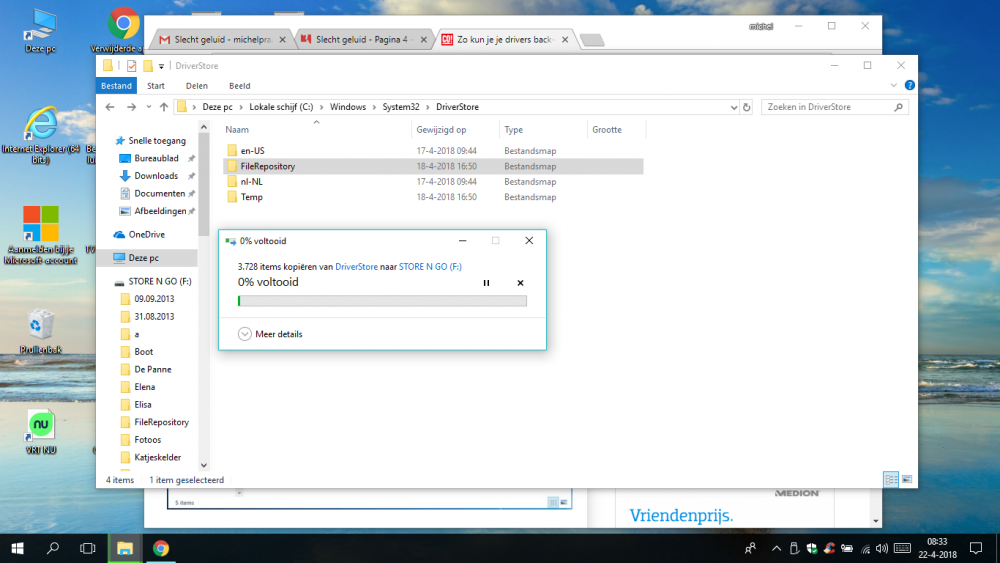Image resolution: width=1000 pixels, height=563 pixels.
Task: Pause the copy operation
Action: pyautogui.click(x=486, y=283)
